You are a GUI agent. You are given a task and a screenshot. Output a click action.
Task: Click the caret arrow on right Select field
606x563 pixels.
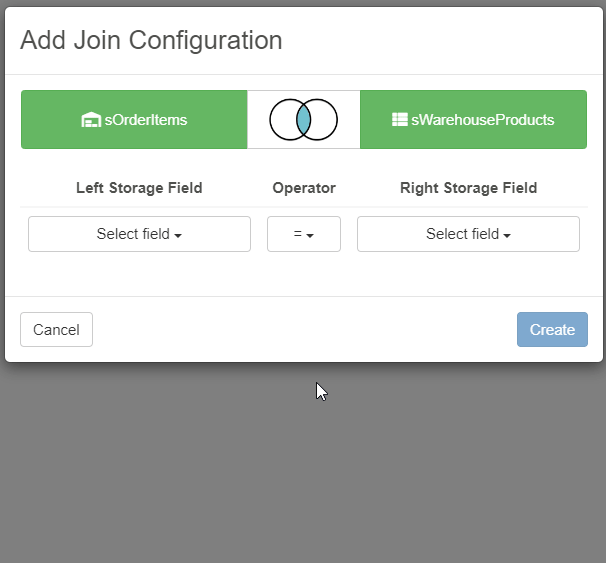(507, 236)
